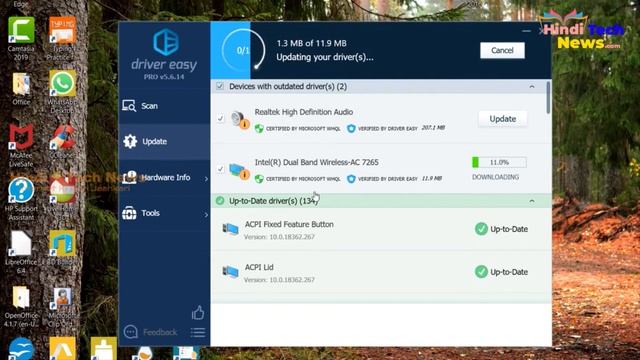Click Realtek Verified by Driver Easy shield
This screenshot has width=640, height=360.
tap(351, 129)
